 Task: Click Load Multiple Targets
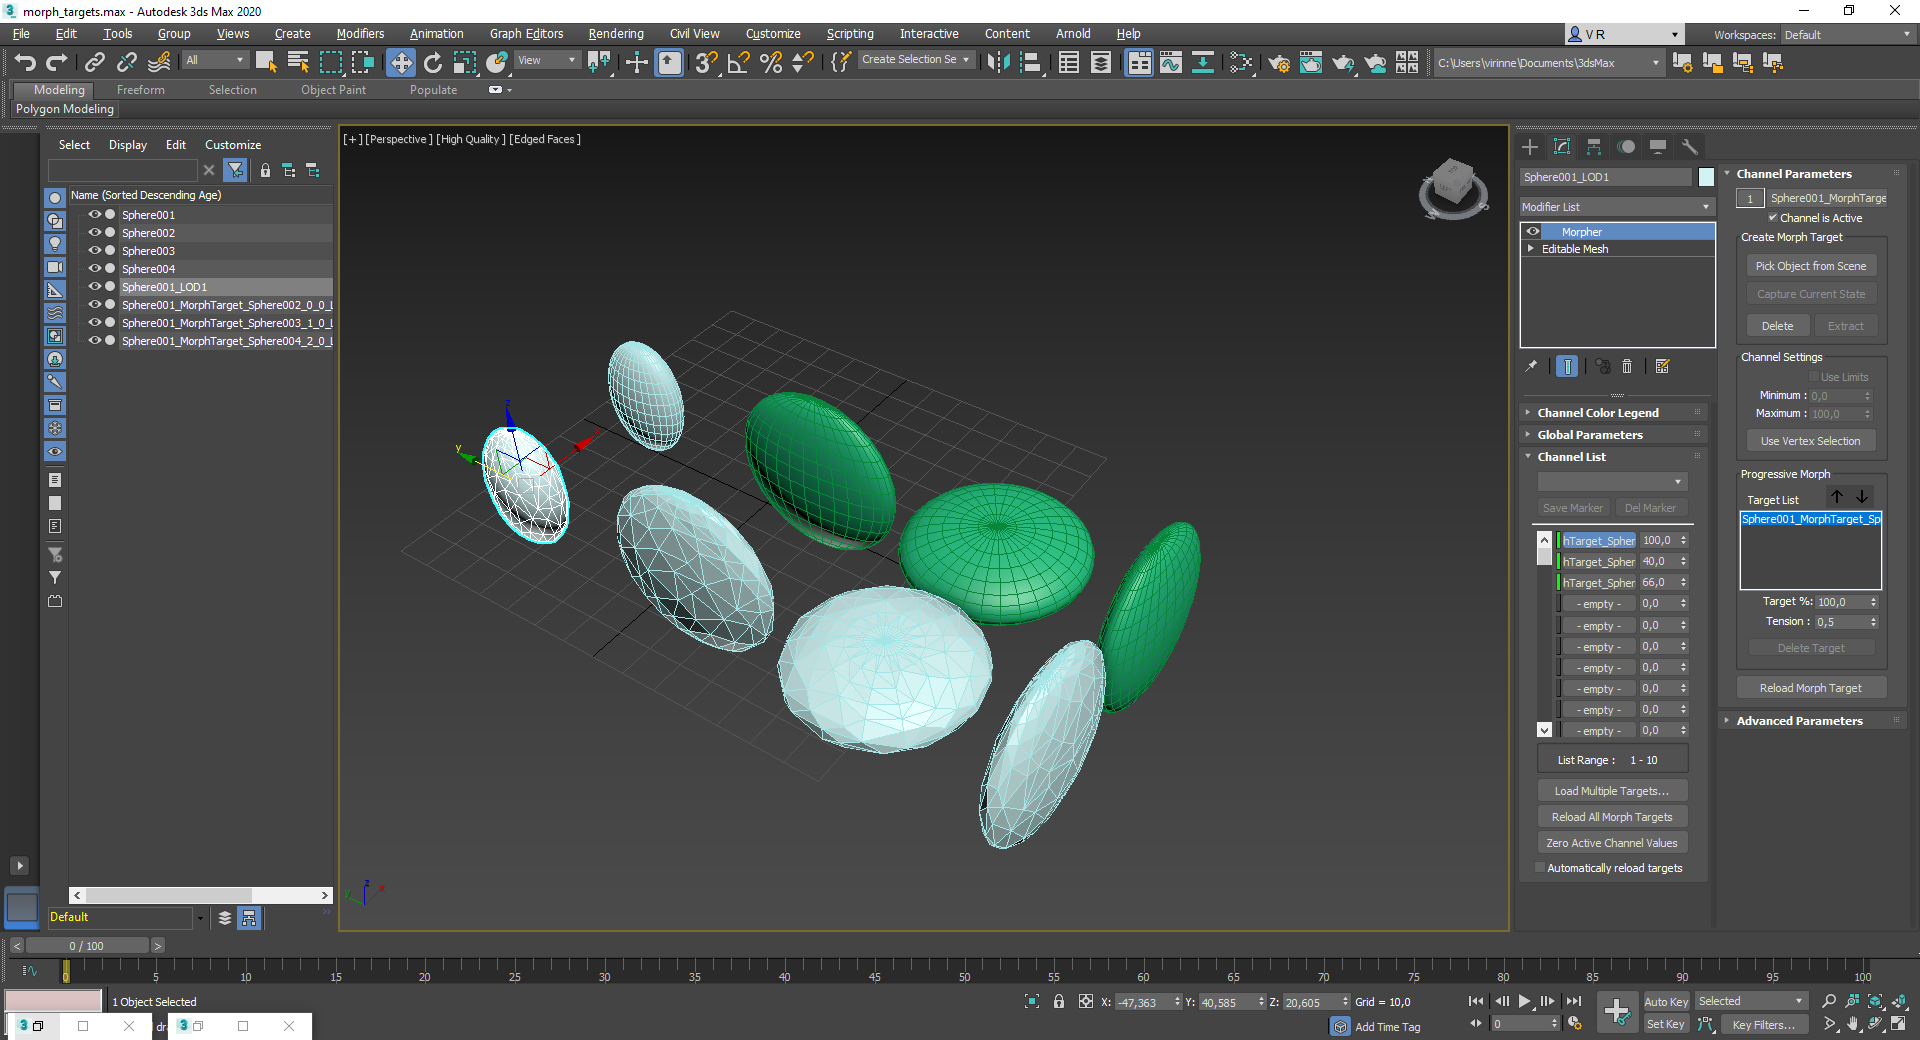(x=1611, y=790)
